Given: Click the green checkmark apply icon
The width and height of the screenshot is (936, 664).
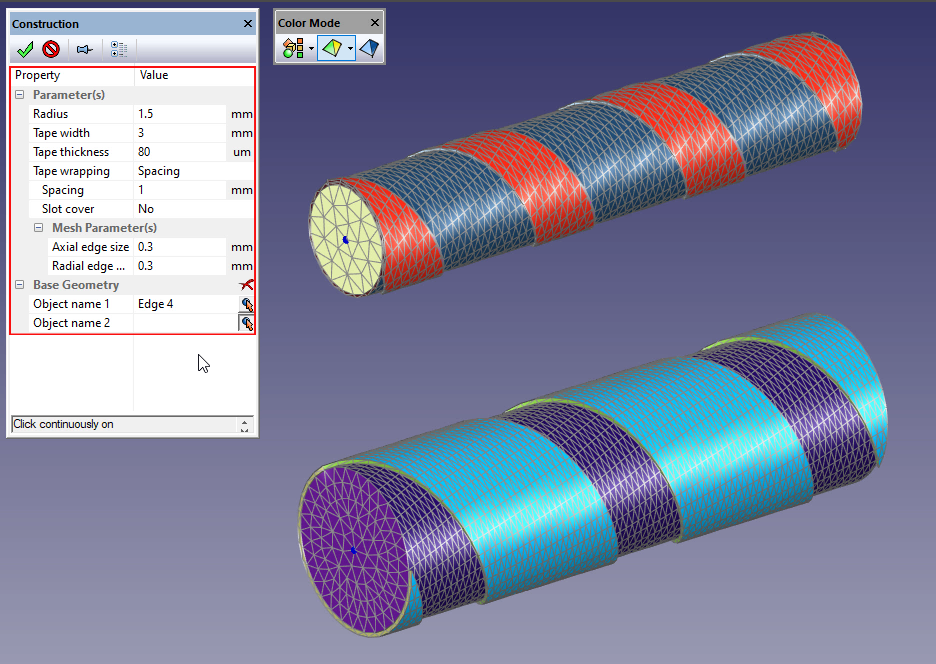Looking at the screenshot, I should coord(26,49).
